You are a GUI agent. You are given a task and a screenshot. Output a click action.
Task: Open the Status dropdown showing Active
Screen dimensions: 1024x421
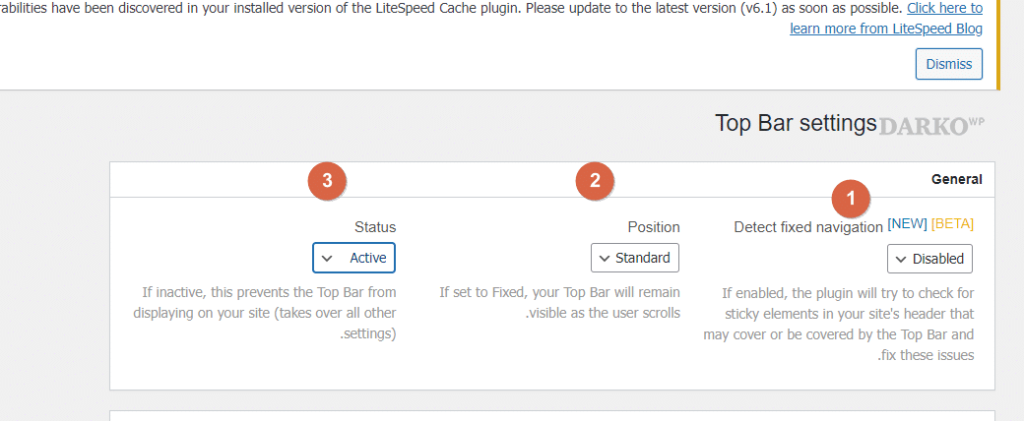click(354, 257)
